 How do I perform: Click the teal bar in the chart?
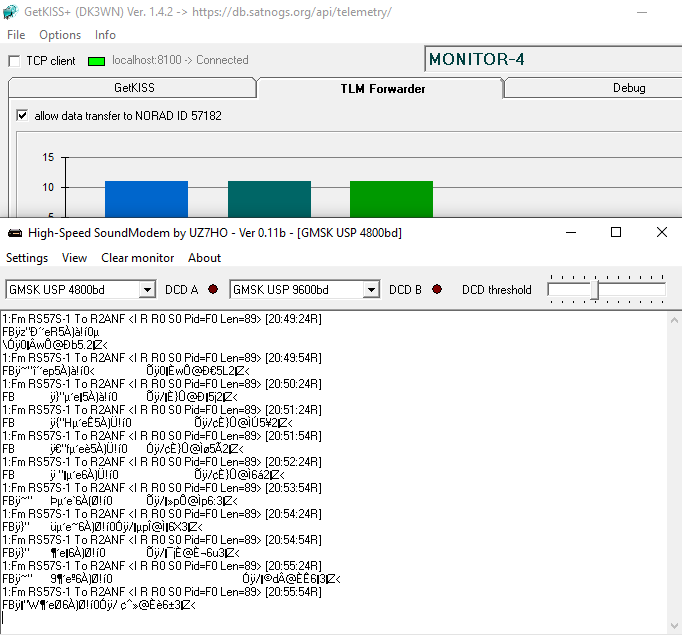coord(269,199)
